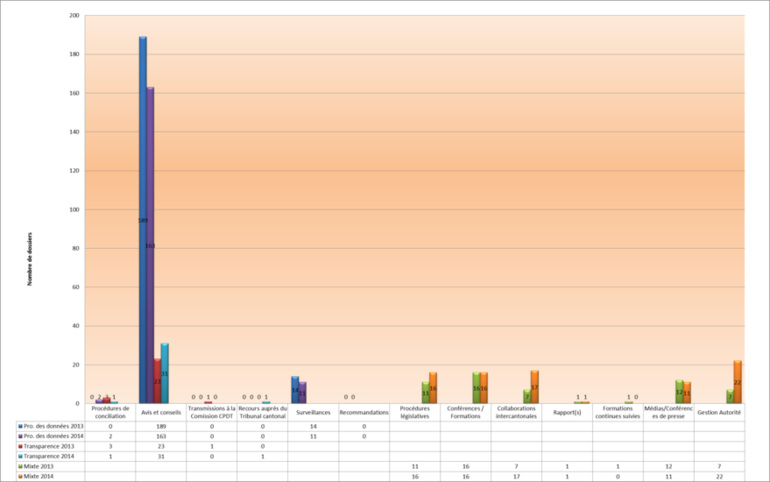770x482 pixels.
Task: Click the purple Pro. des données 2014 legend swatch
Action: pyautogui.click(x=19, y=436)
